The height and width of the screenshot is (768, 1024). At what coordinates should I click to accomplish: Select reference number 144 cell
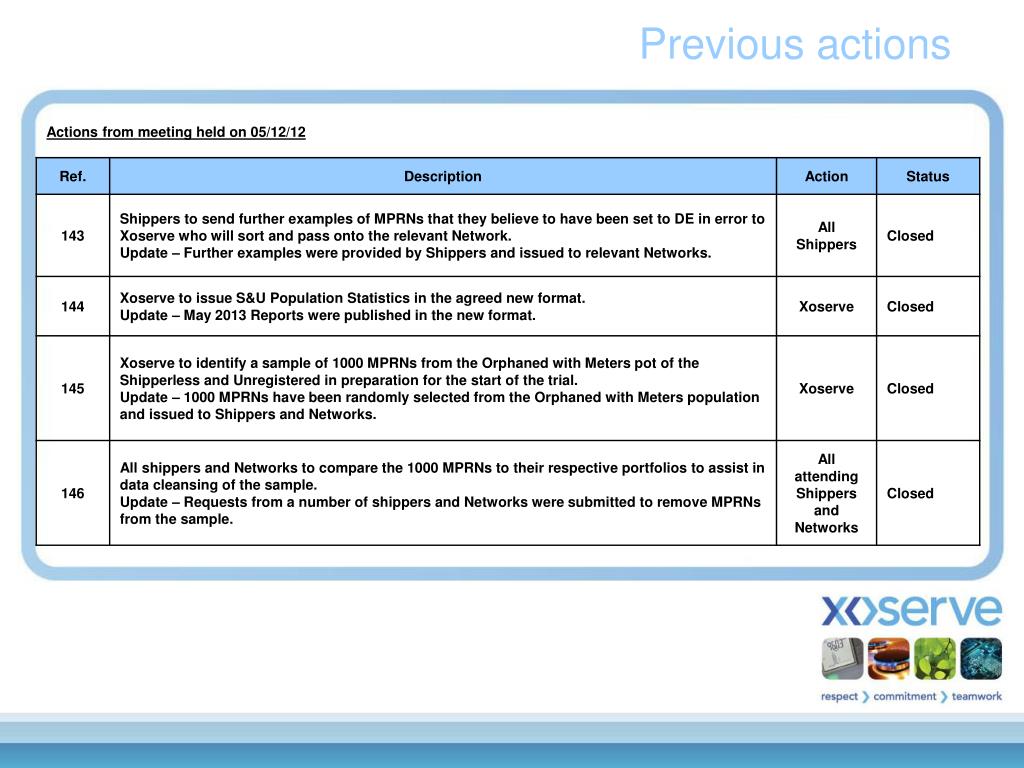[72, 306]
